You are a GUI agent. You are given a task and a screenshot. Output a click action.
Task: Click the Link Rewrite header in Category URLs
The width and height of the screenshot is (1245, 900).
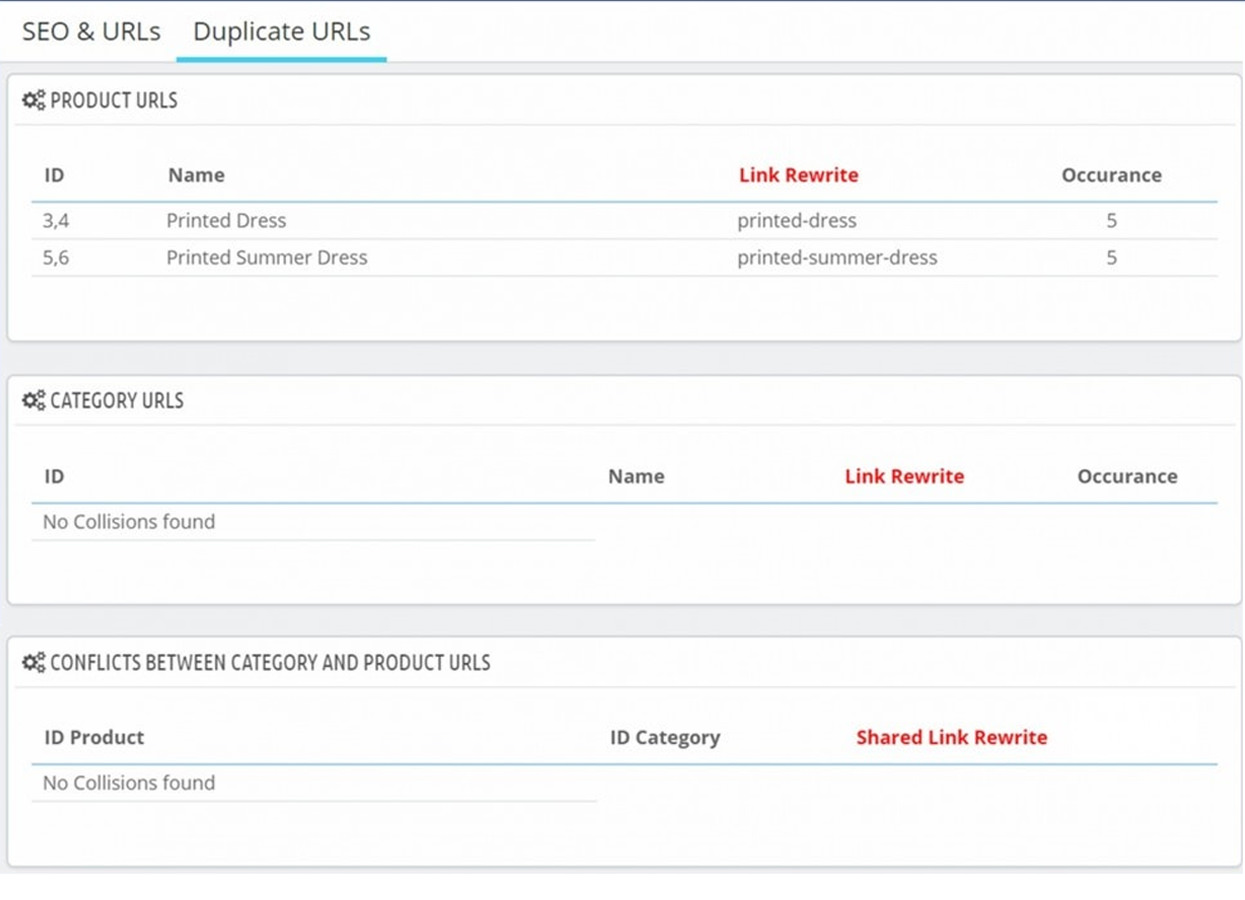click(x=904, y=476)
